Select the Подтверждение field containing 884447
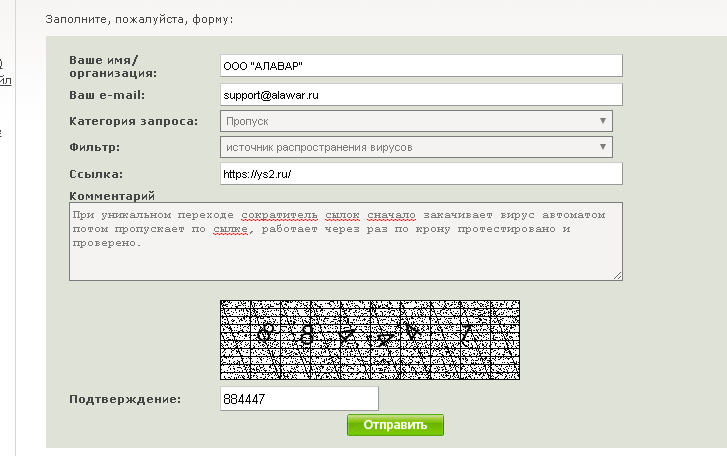 (x=299, y=399)
